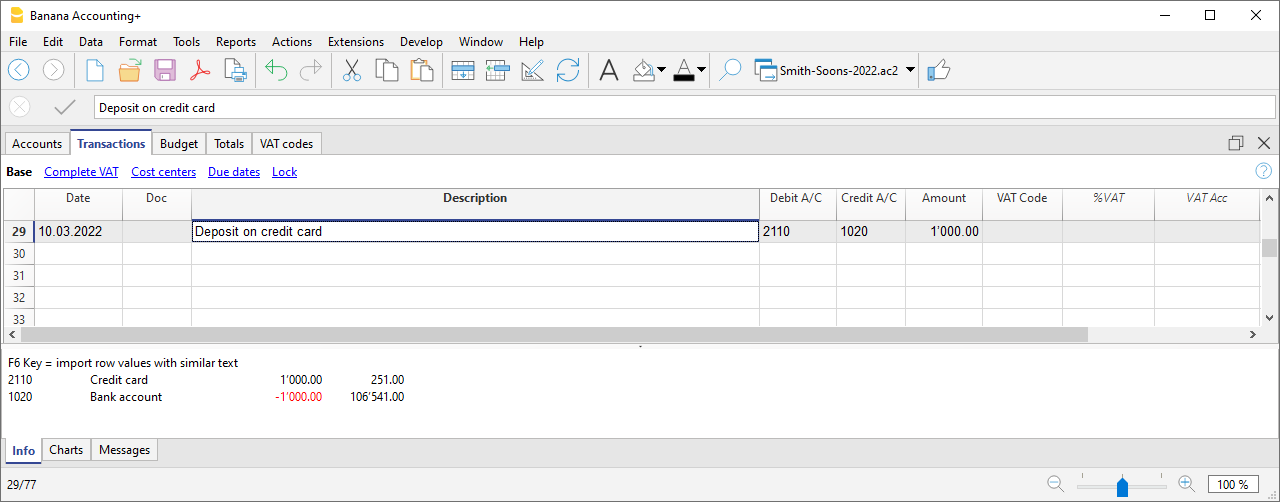Open the Reports menu
Screen dimensions: 1280x502
click(236, 42)
